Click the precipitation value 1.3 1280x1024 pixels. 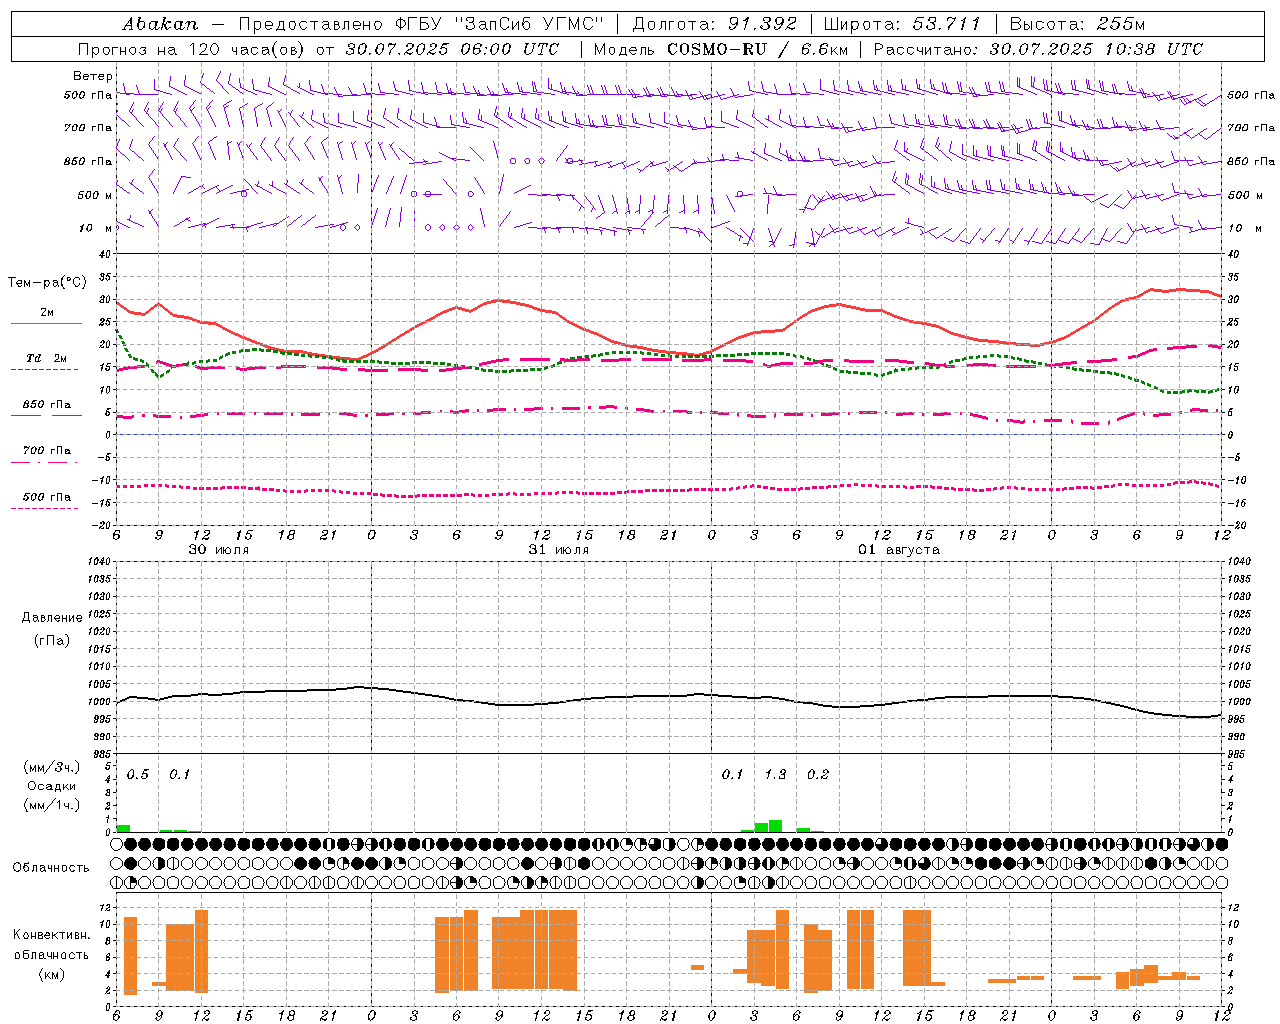(x=775, y=775)
